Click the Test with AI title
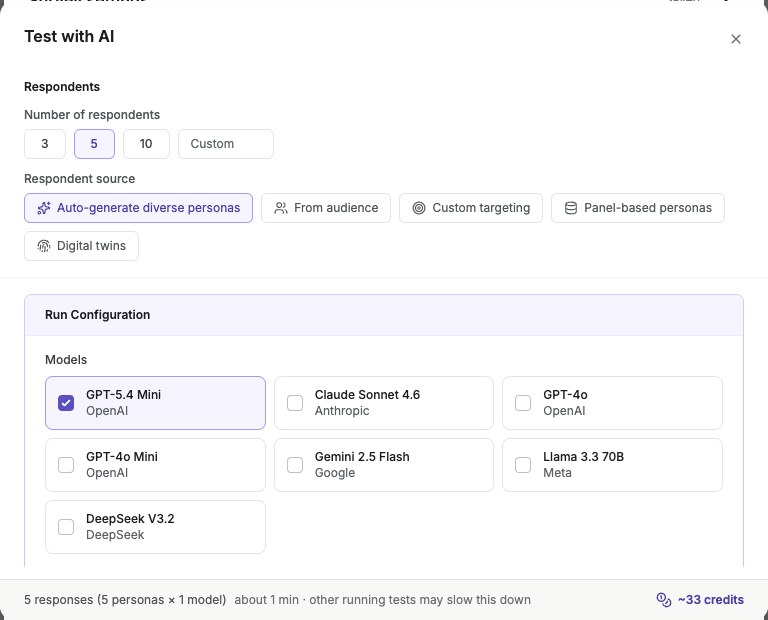The width and height of the screenshot is (768, 620). pos(69,37)
